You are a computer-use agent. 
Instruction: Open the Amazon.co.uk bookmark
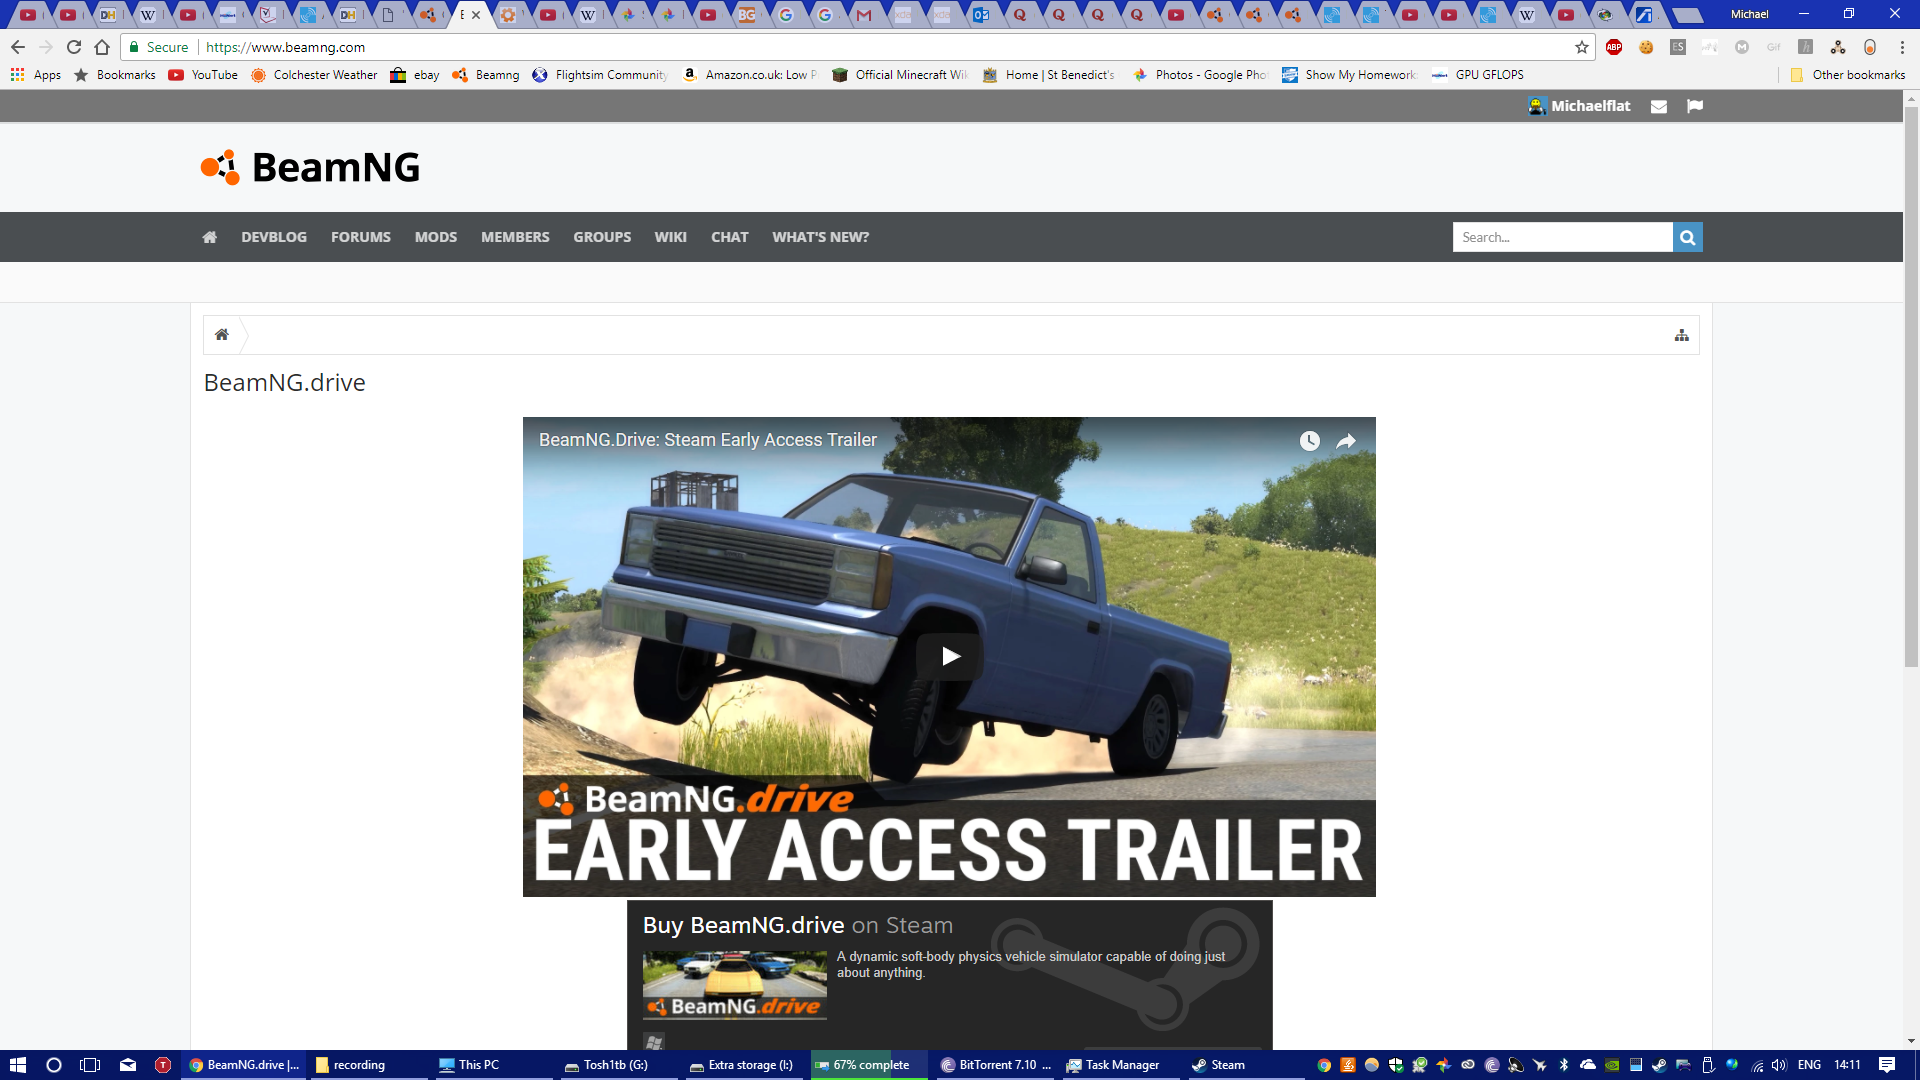(750, 75)
